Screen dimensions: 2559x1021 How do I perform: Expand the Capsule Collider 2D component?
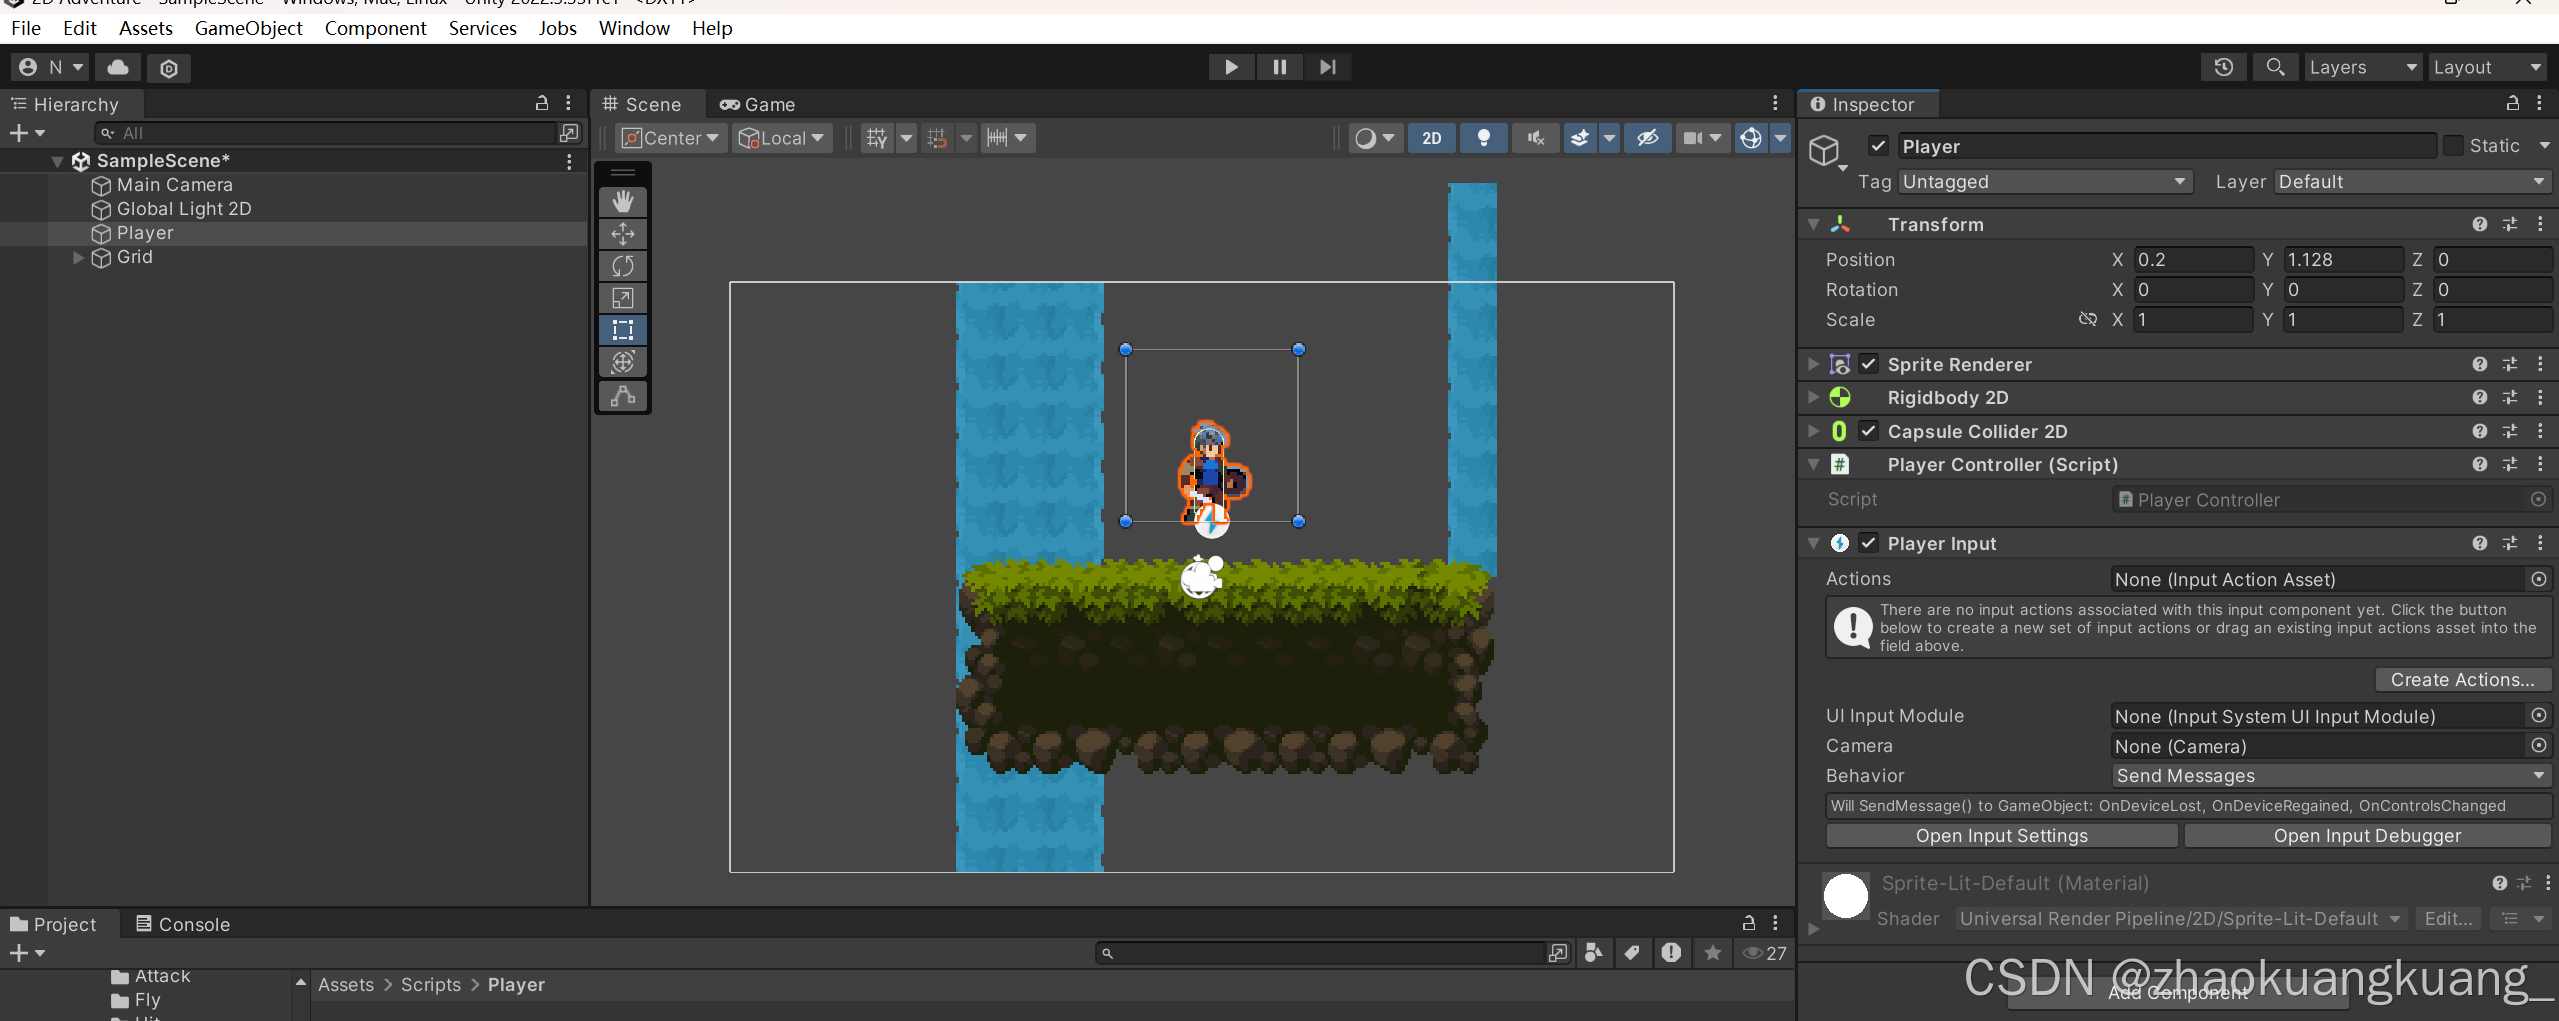1813,431
